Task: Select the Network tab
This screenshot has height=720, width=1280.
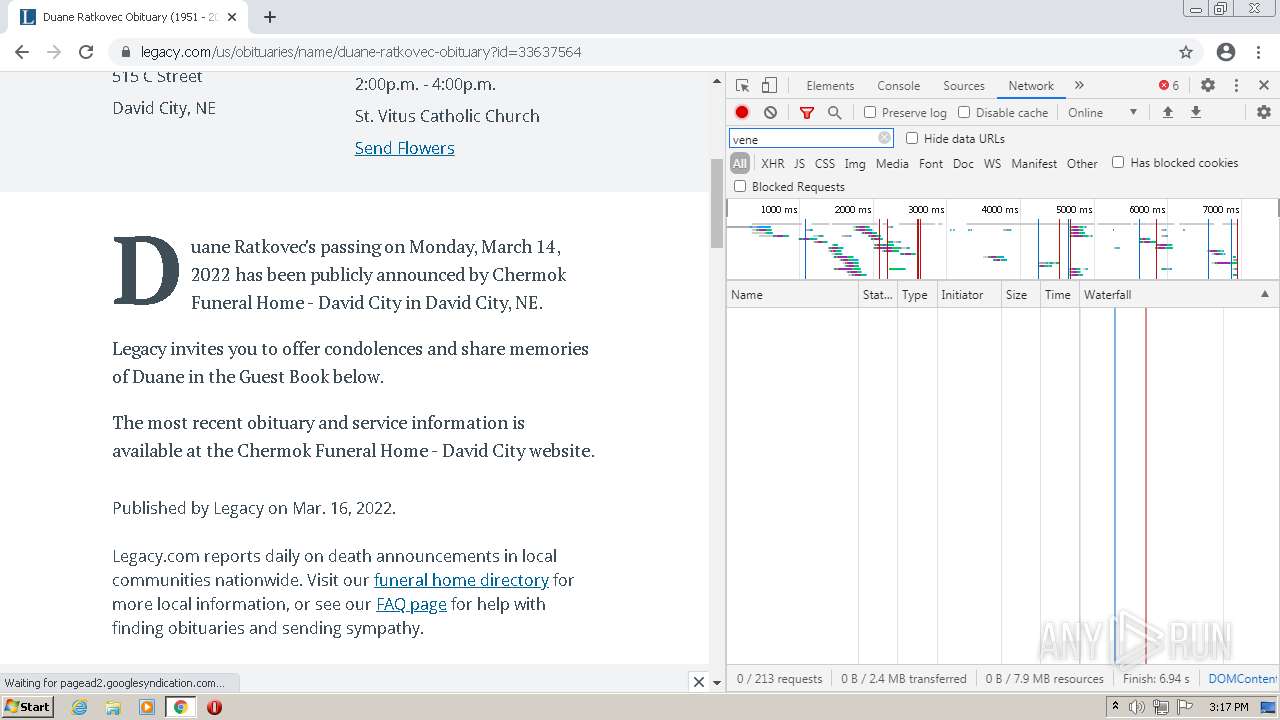Action: (1031, 86)
